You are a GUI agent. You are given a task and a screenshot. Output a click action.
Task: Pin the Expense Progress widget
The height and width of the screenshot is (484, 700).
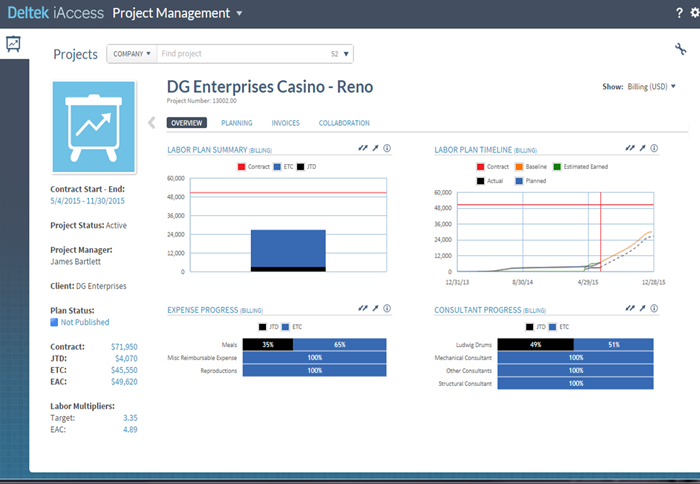(375, 308)
